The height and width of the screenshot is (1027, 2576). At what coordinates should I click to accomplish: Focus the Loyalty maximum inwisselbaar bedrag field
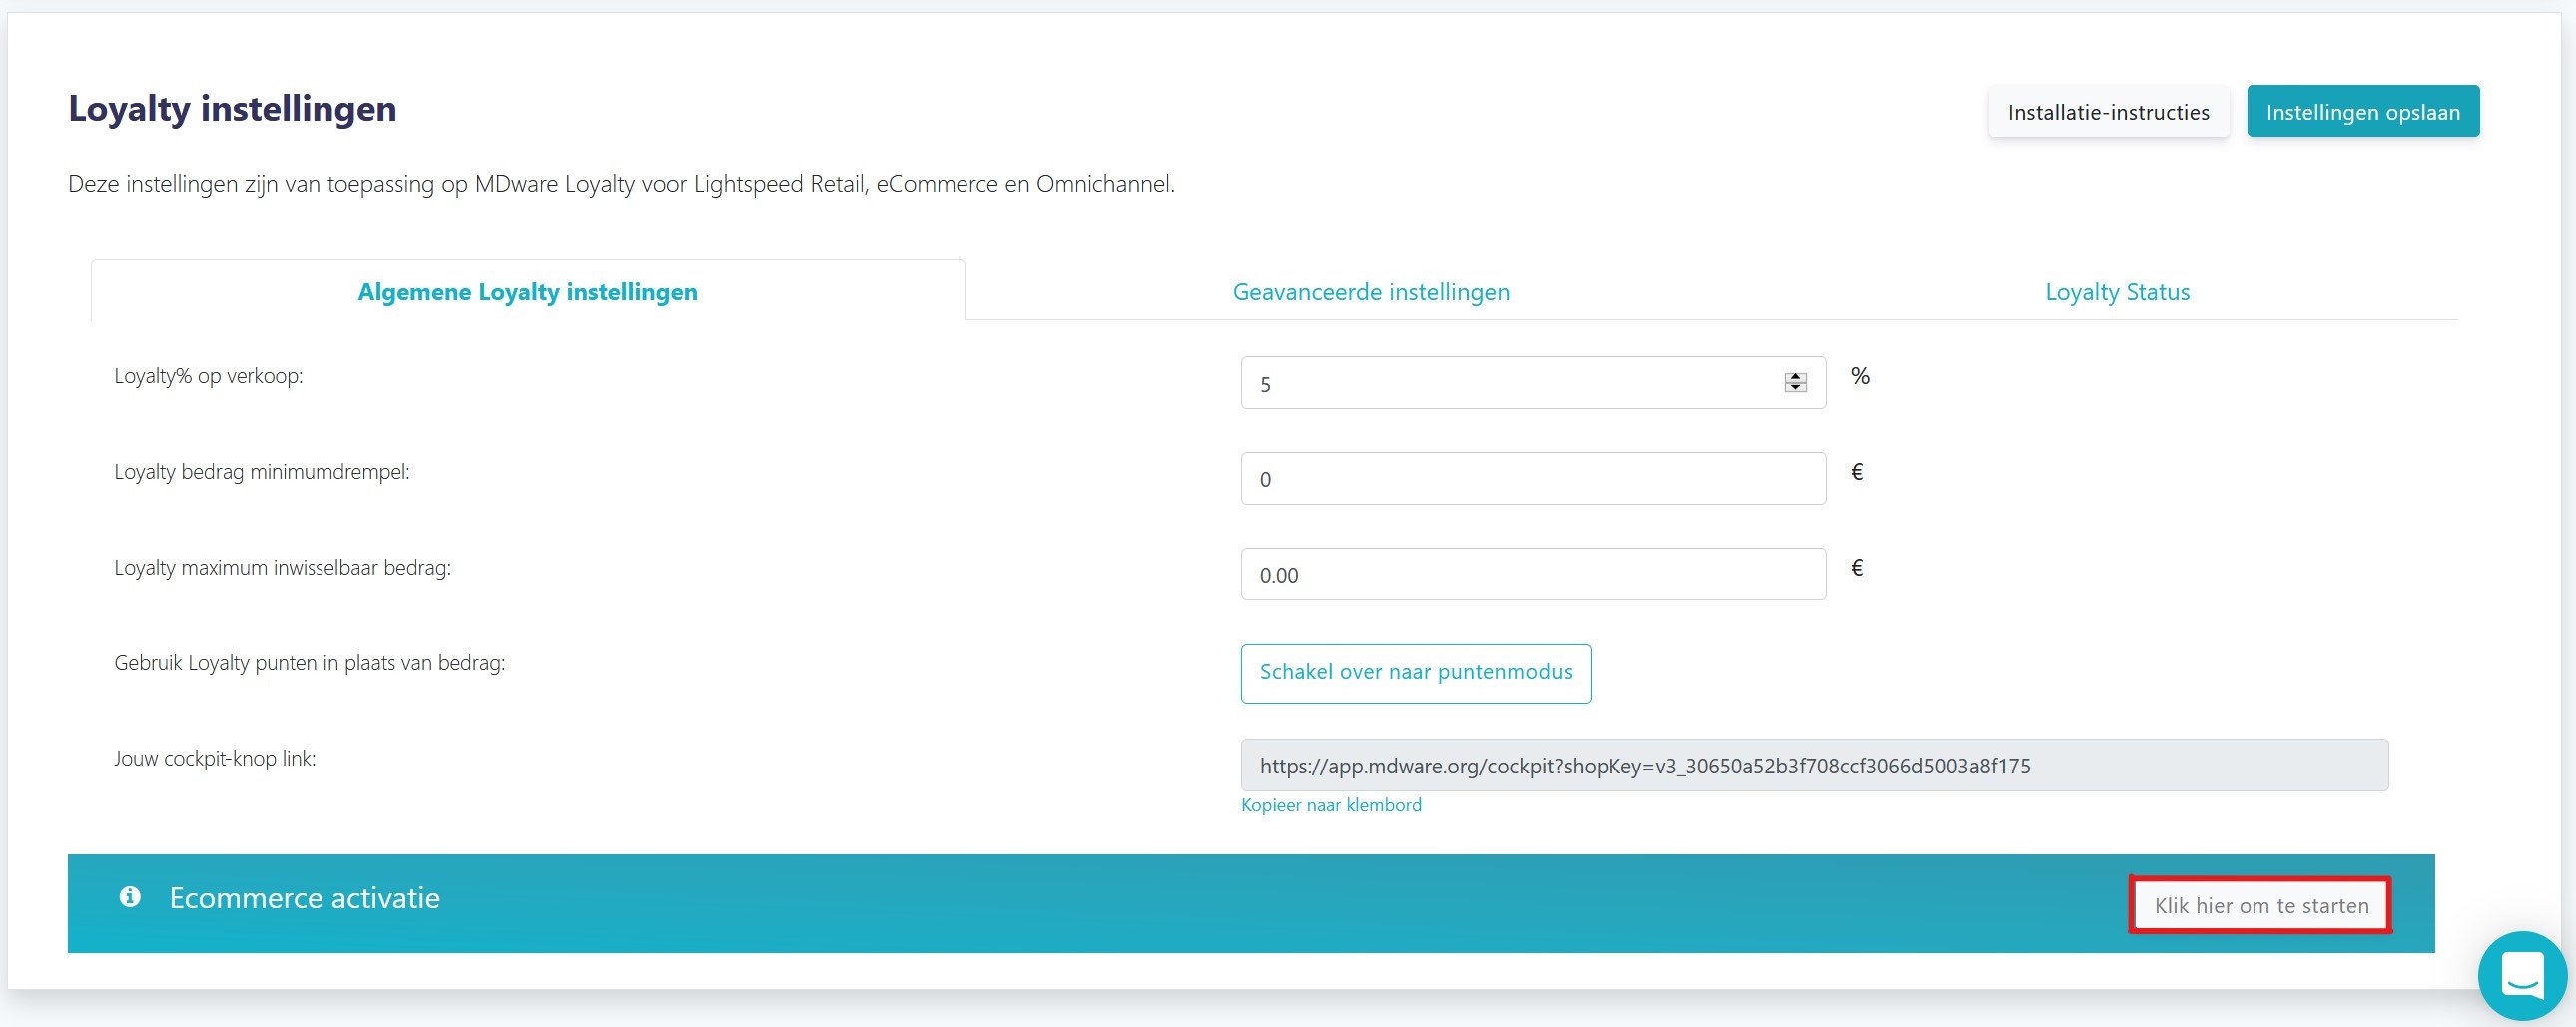pyautogui.click(x=1533, y=575)
